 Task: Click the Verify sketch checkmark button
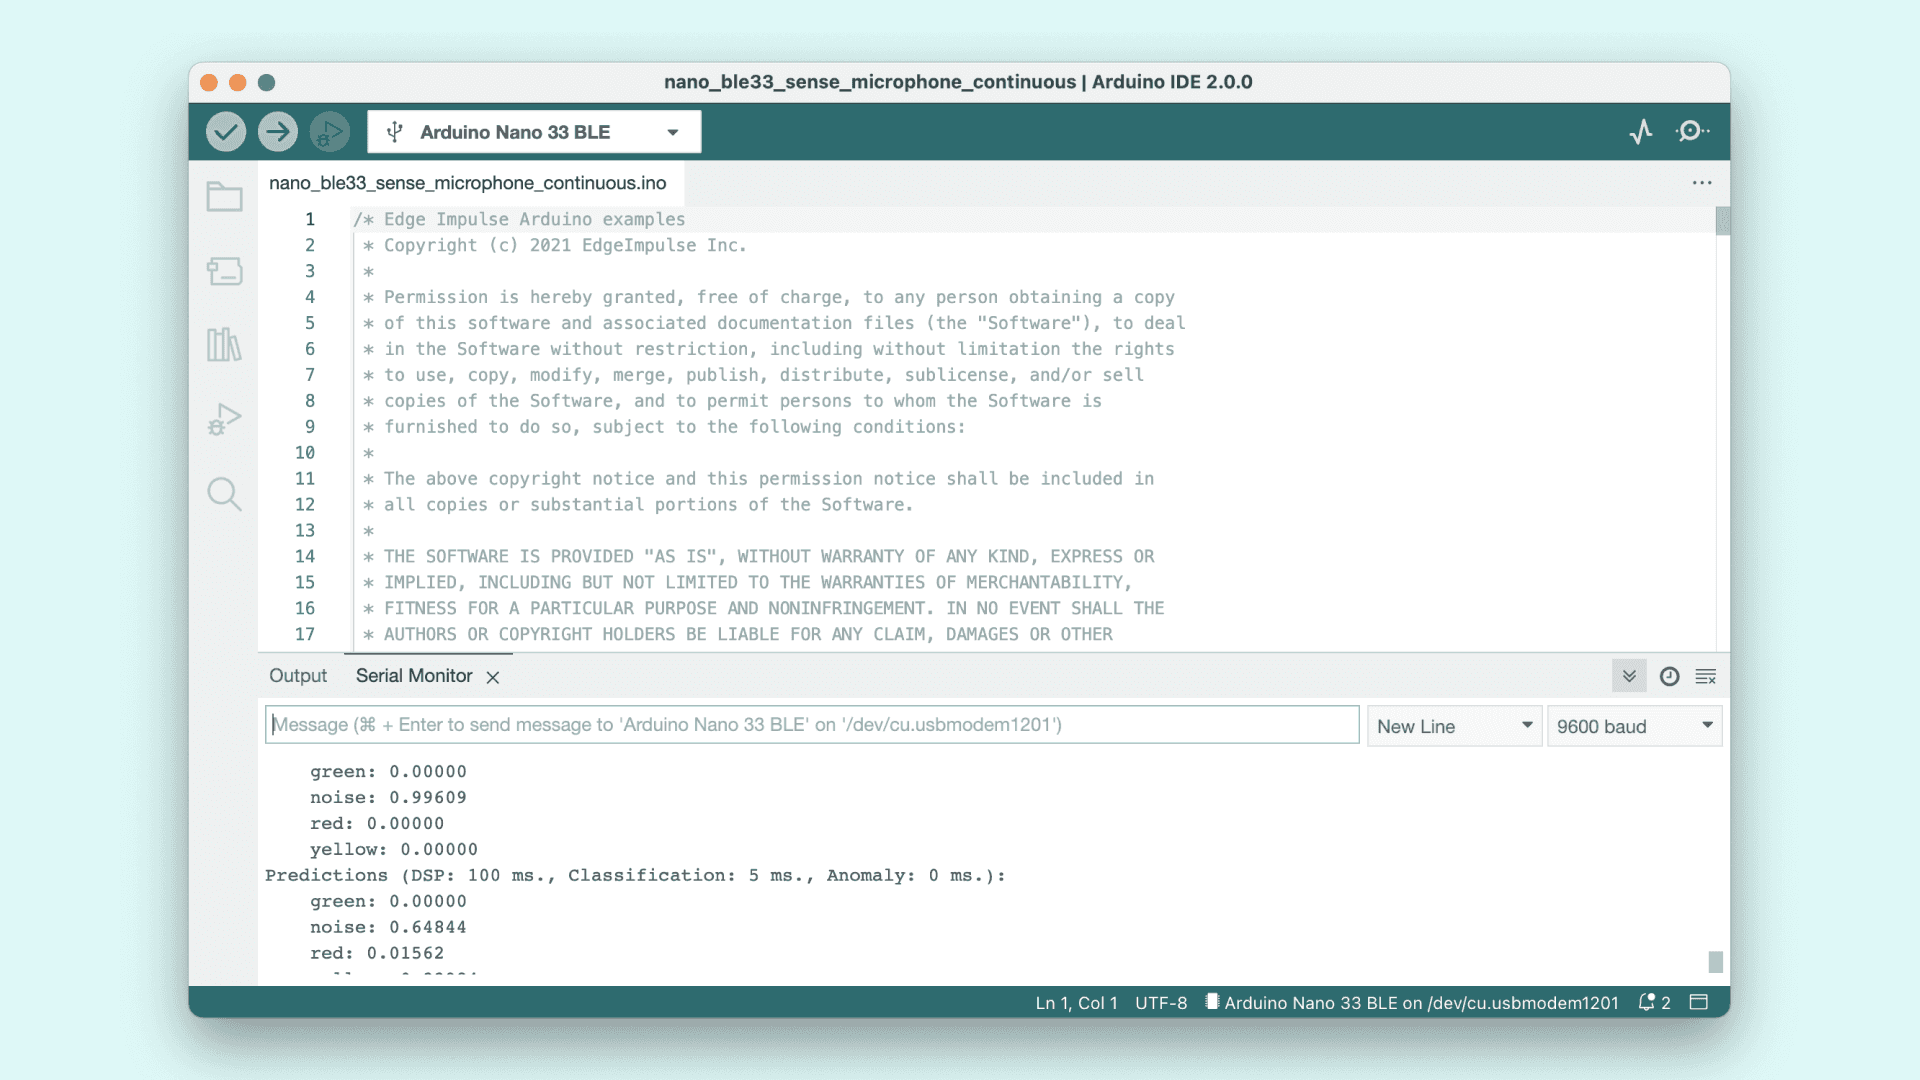226,132
